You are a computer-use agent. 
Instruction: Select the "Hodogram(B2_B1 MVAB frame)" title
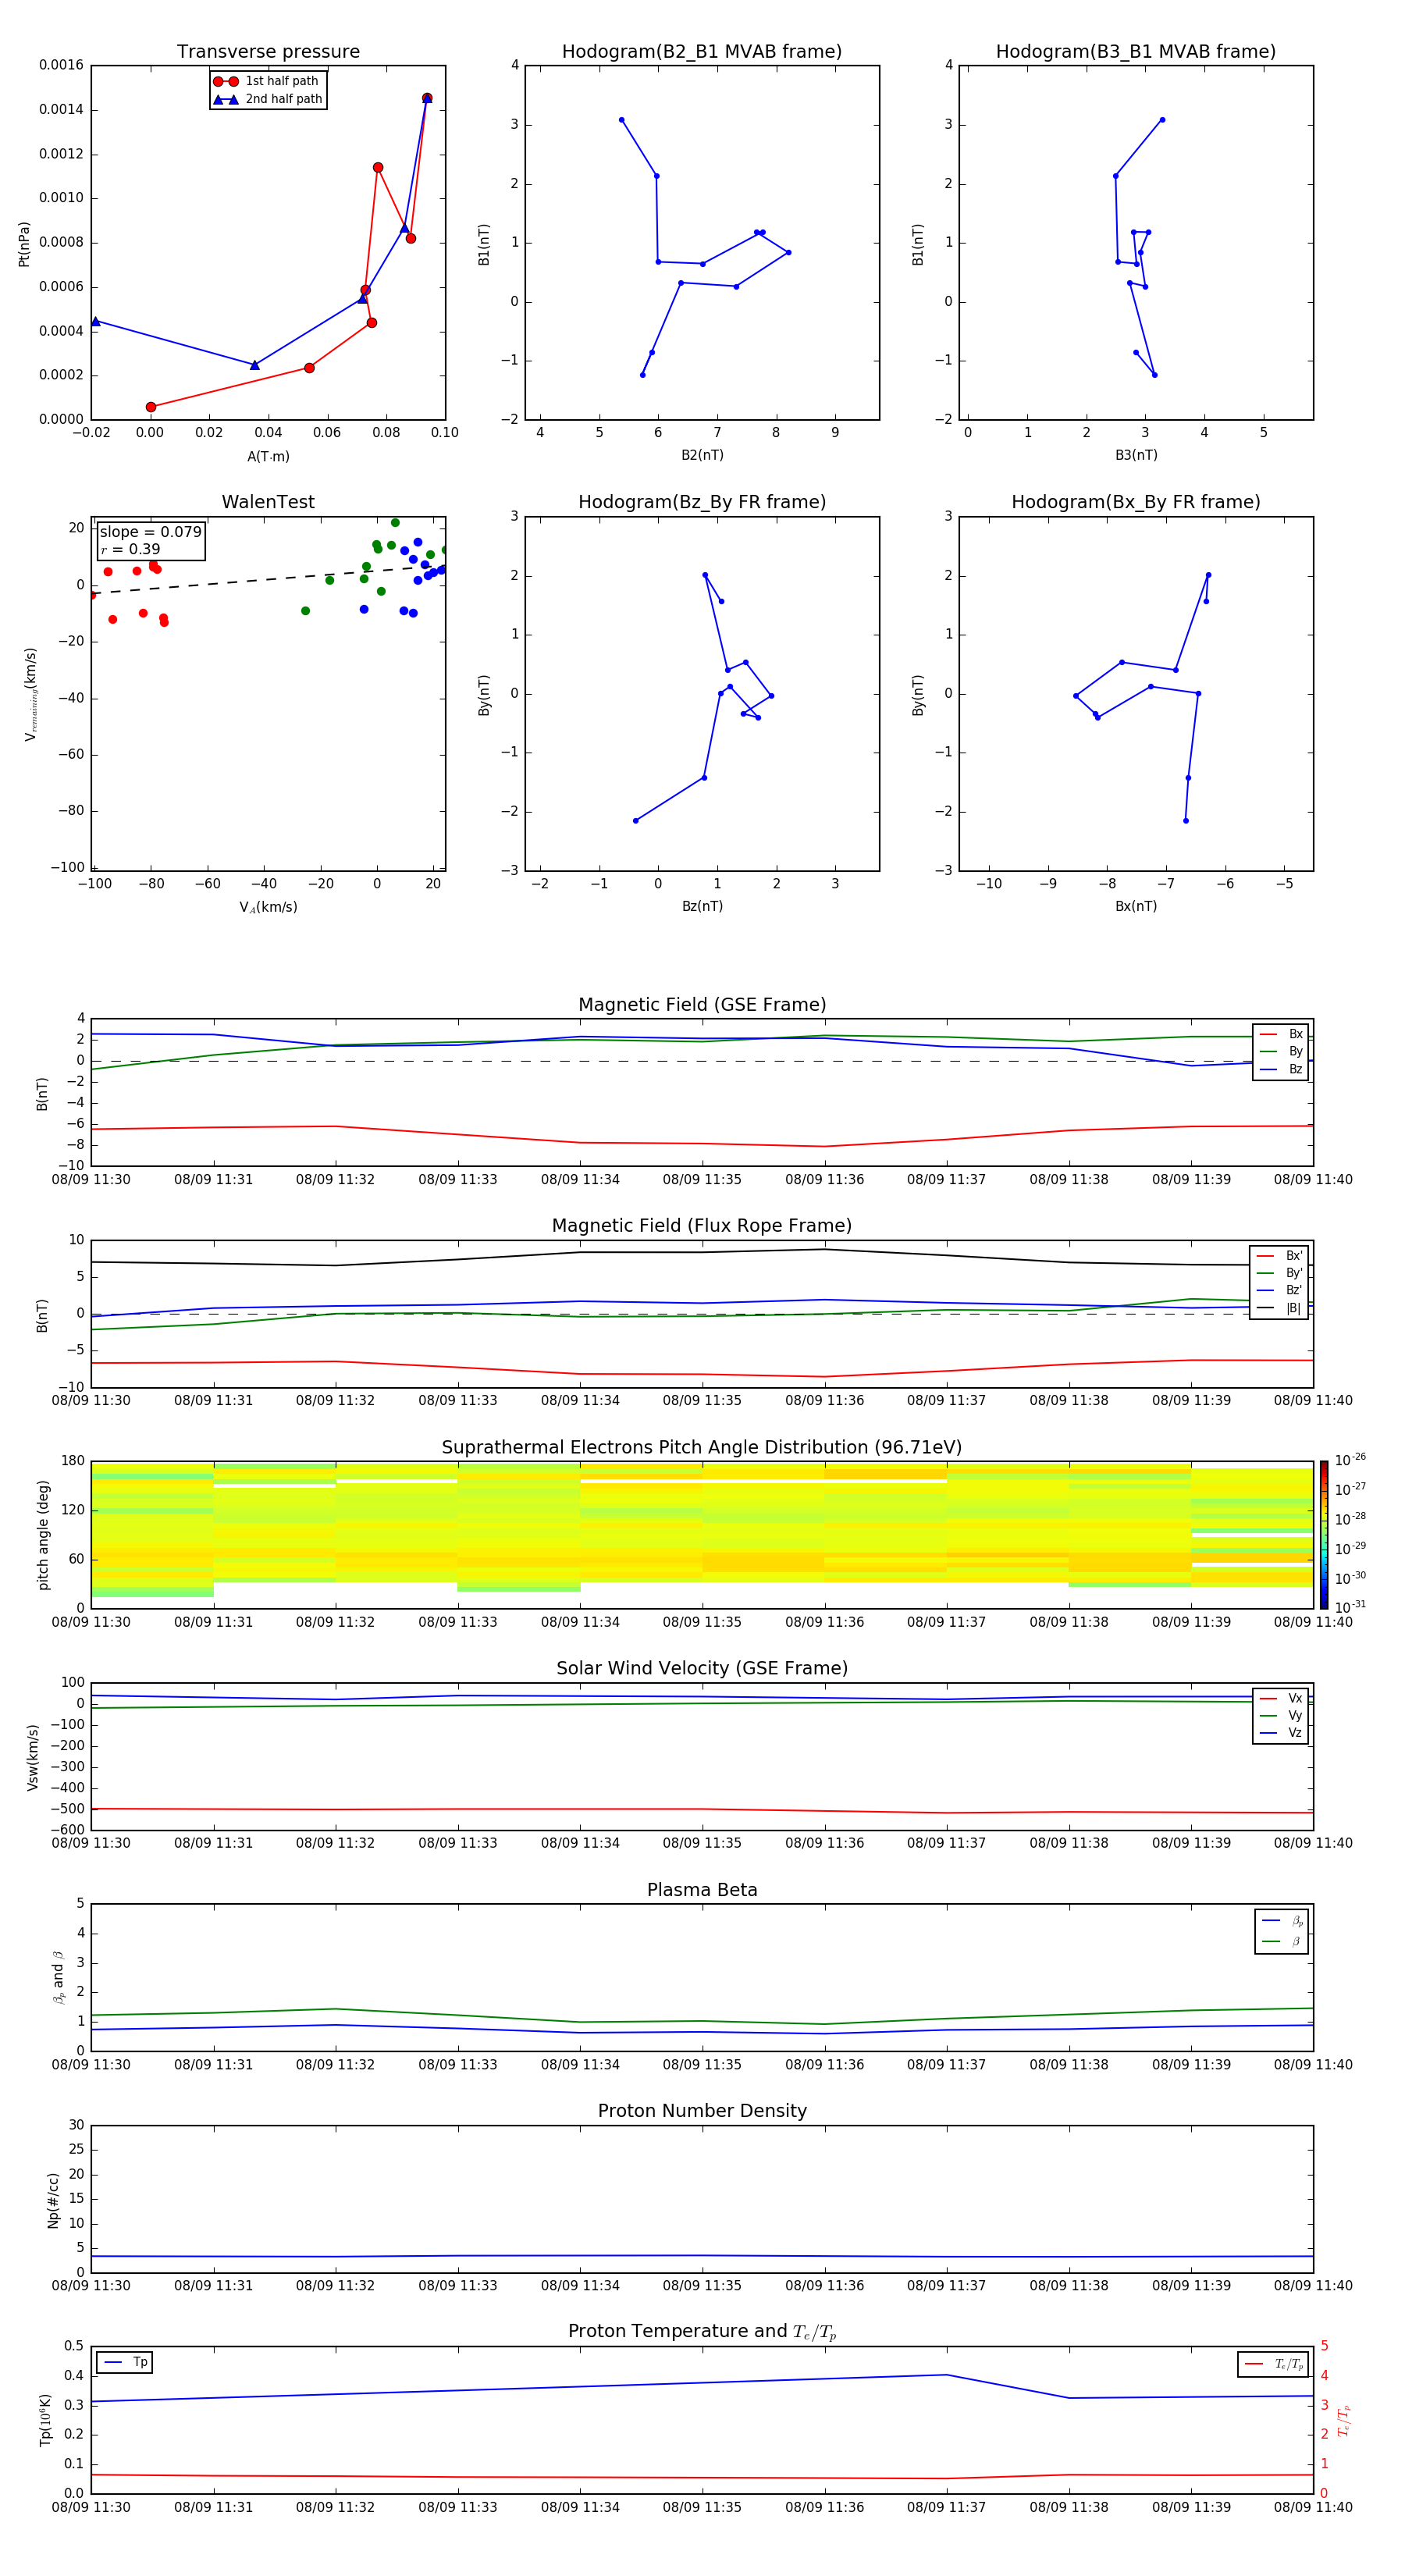[x=702, y=52]
